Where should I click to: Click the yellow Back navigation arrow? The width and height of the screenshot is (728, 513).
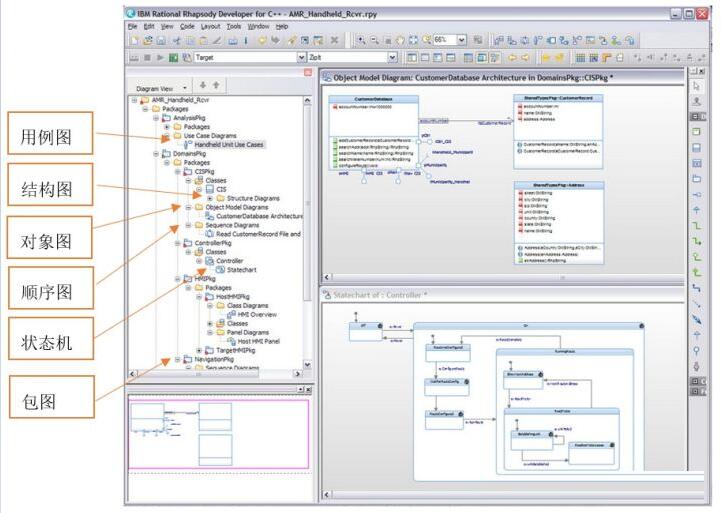[512, 58]
